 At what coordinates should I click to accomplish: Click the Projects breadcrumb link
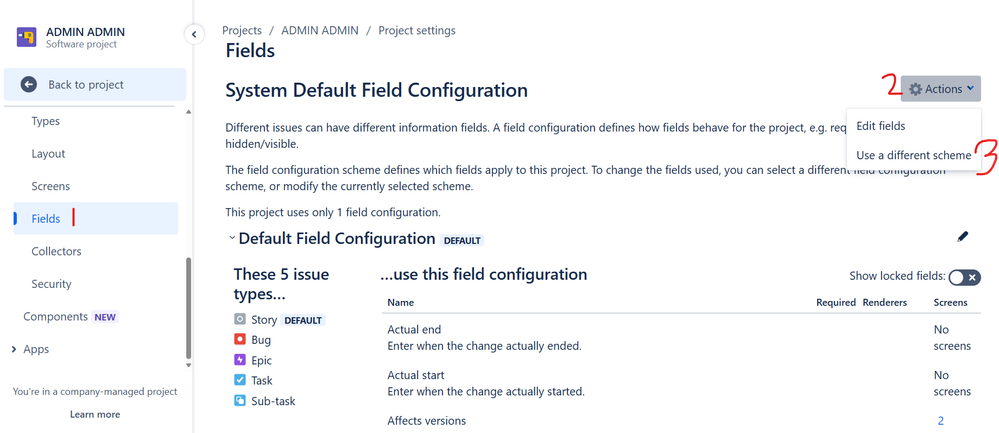[x=243, y=30]
